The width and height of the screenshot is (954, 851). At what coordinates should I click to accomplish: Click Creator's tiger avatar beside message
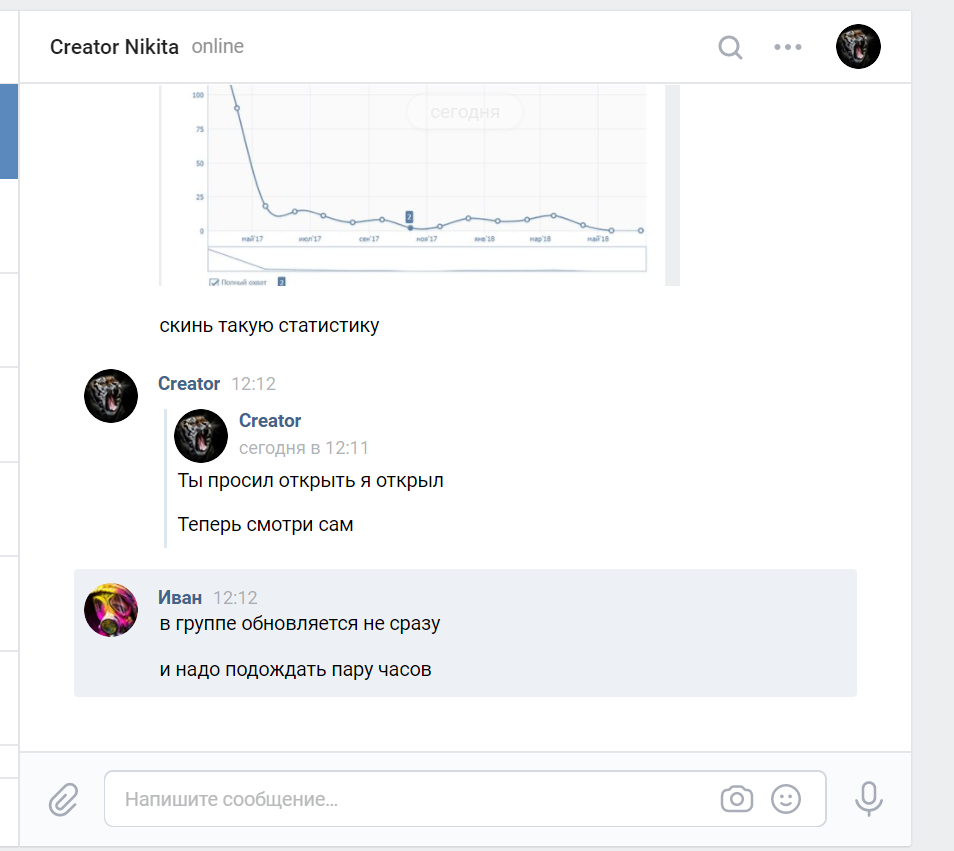pos(111,396)
